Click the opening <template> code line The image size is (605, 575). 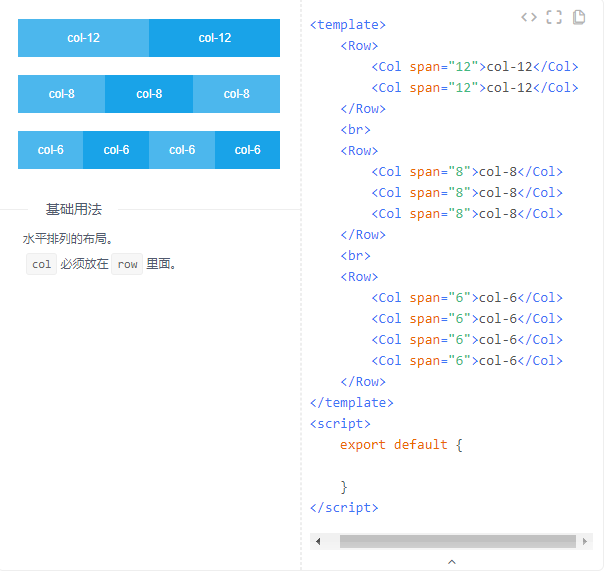(348, 25)
